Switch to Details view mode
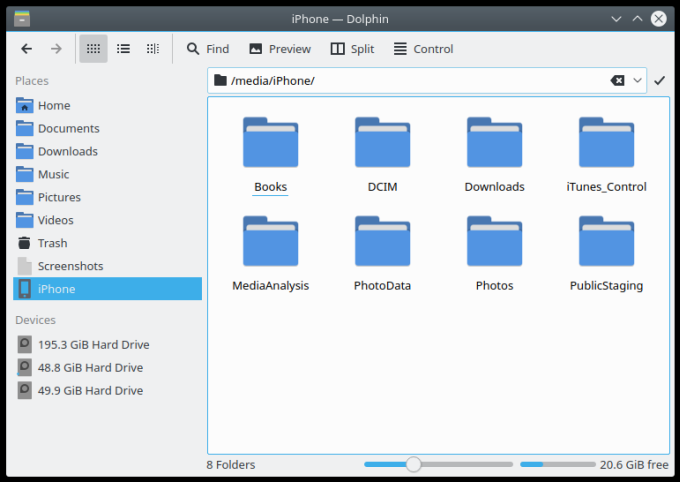680x482 pixels. pyautogui.click(x=152, y=49)
